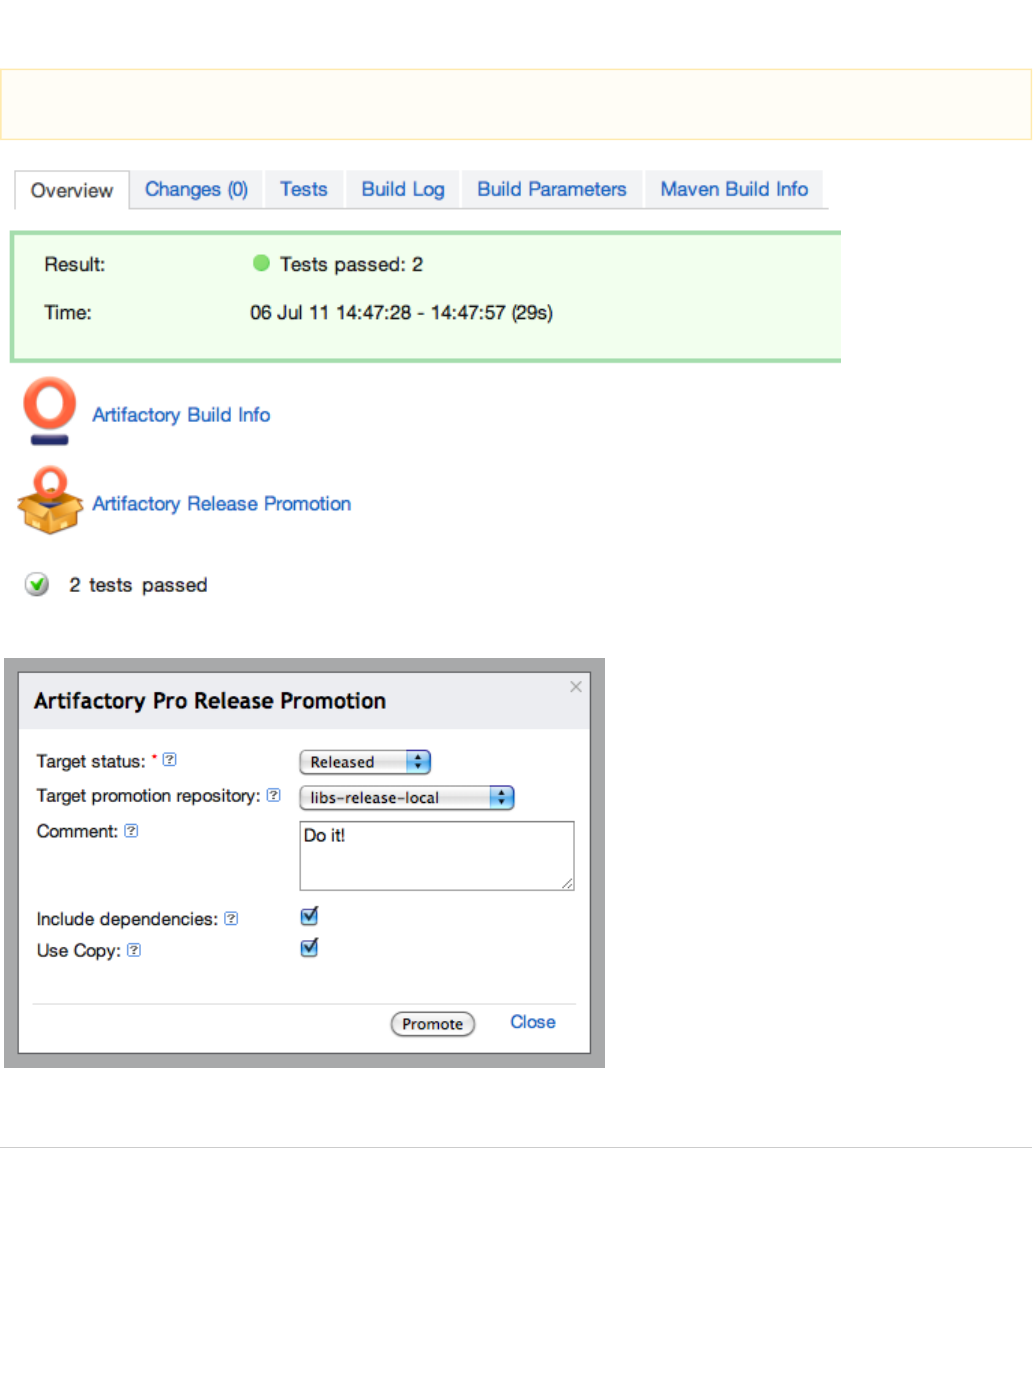Click the Close link in the dialog
The width and height of the screenshot is (1033, 1392).
[532, 1022]
